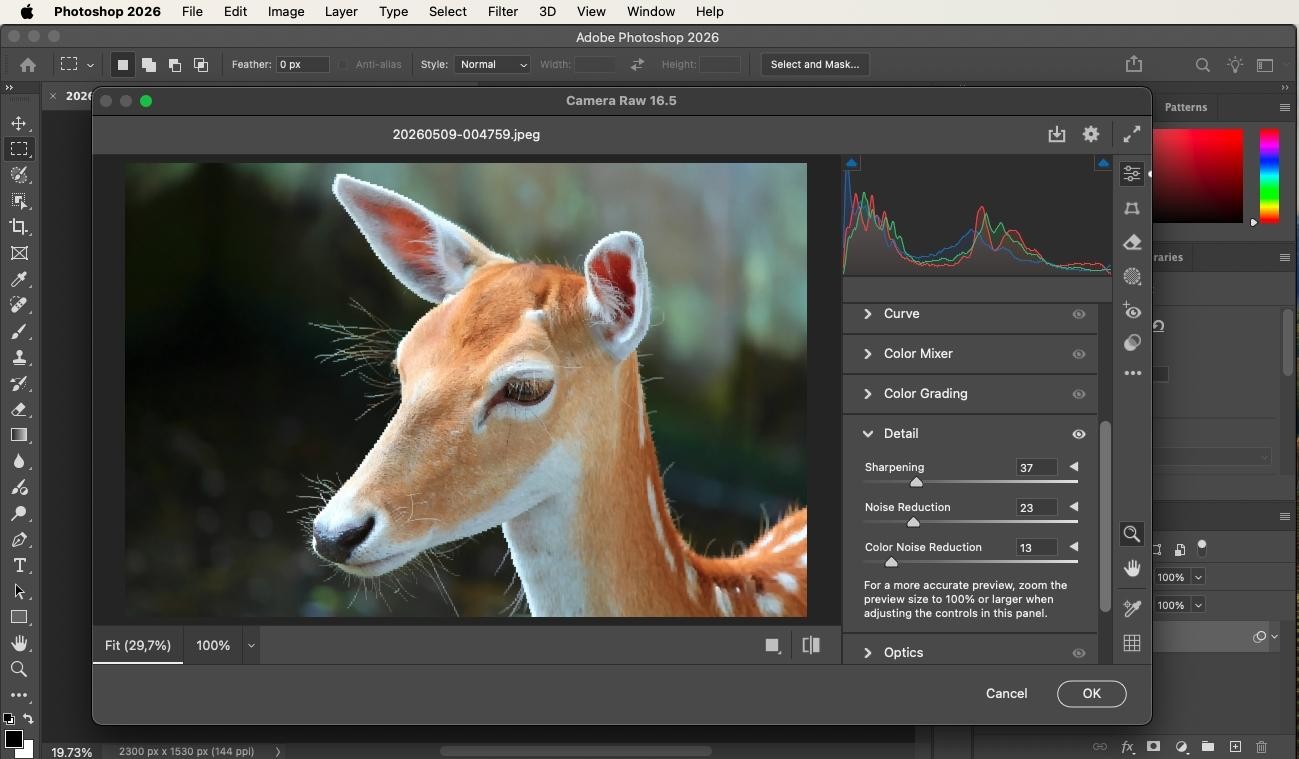The width and height of the screenshot is (1299, 759).
Task: Collapse the Detail section
Action: pos(867,434)
